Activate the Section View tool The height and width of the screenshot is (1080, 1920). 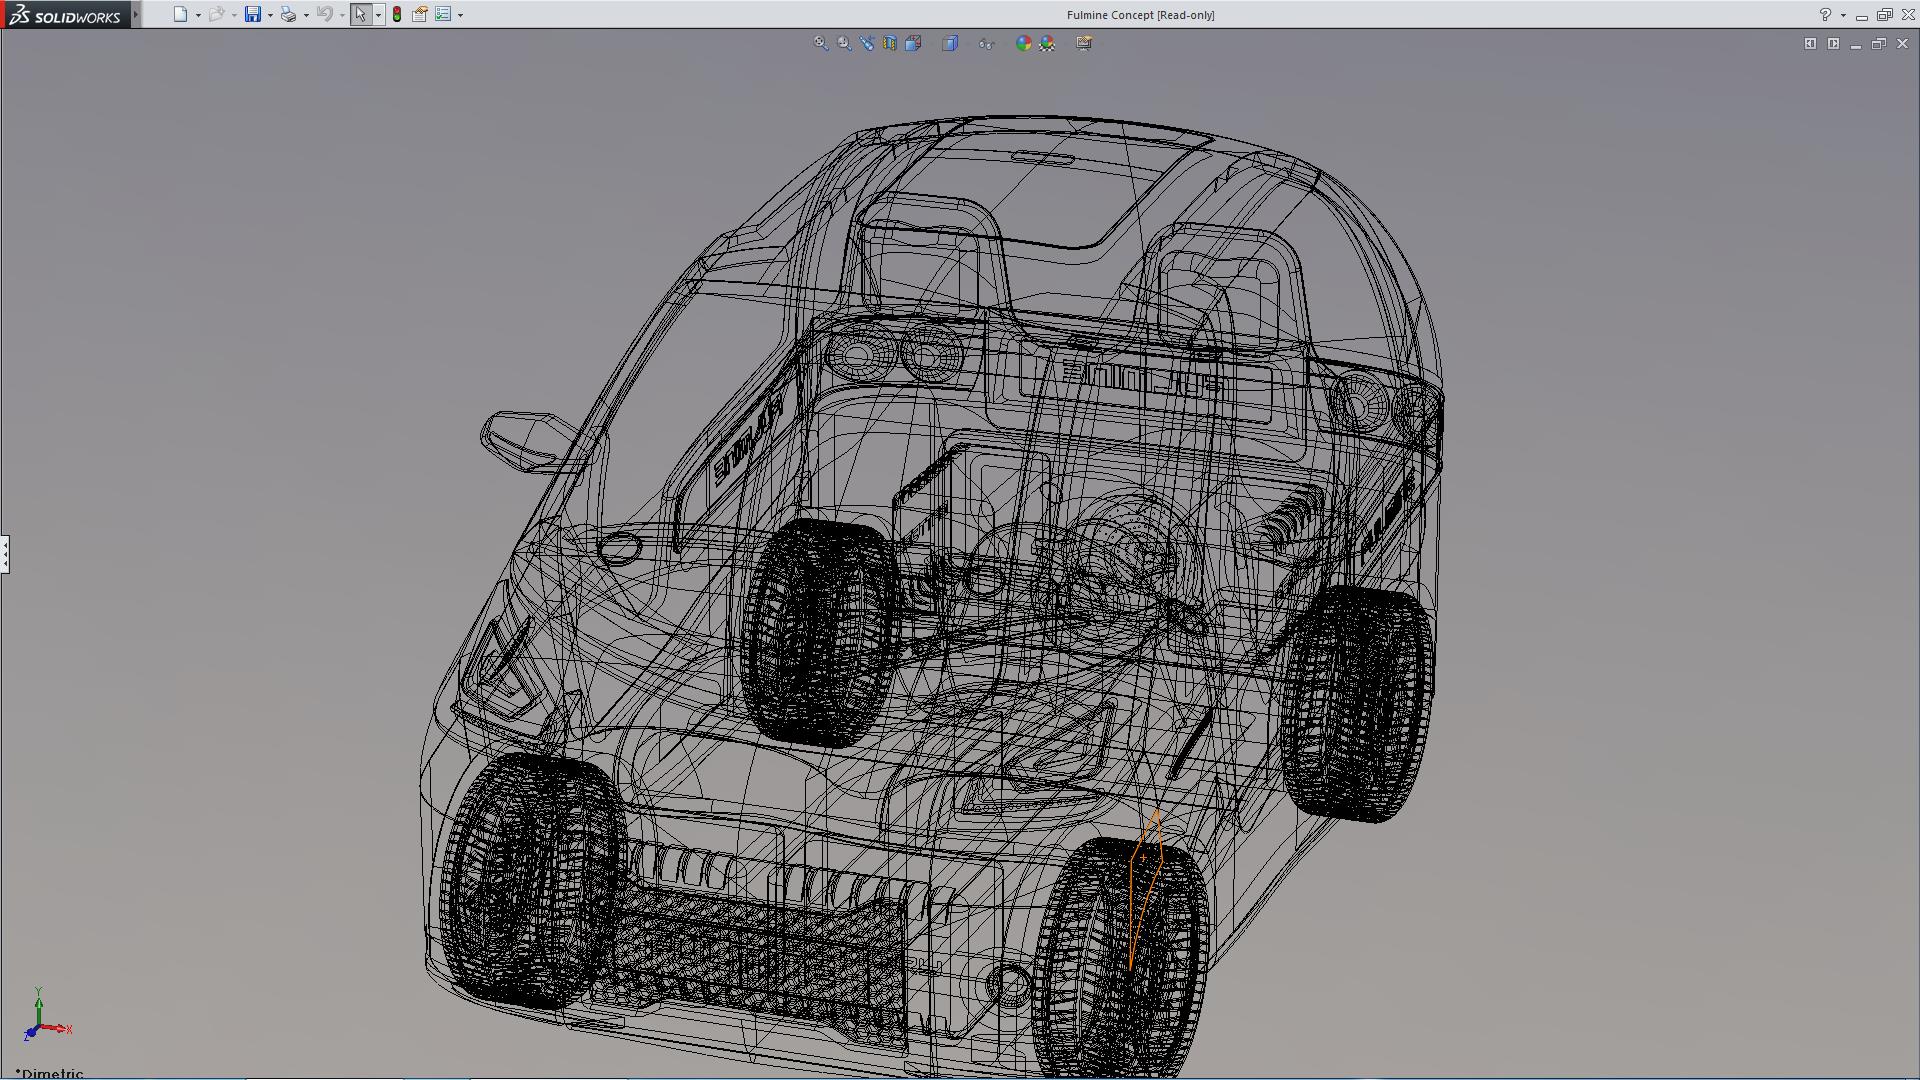(x=890, y=43)
